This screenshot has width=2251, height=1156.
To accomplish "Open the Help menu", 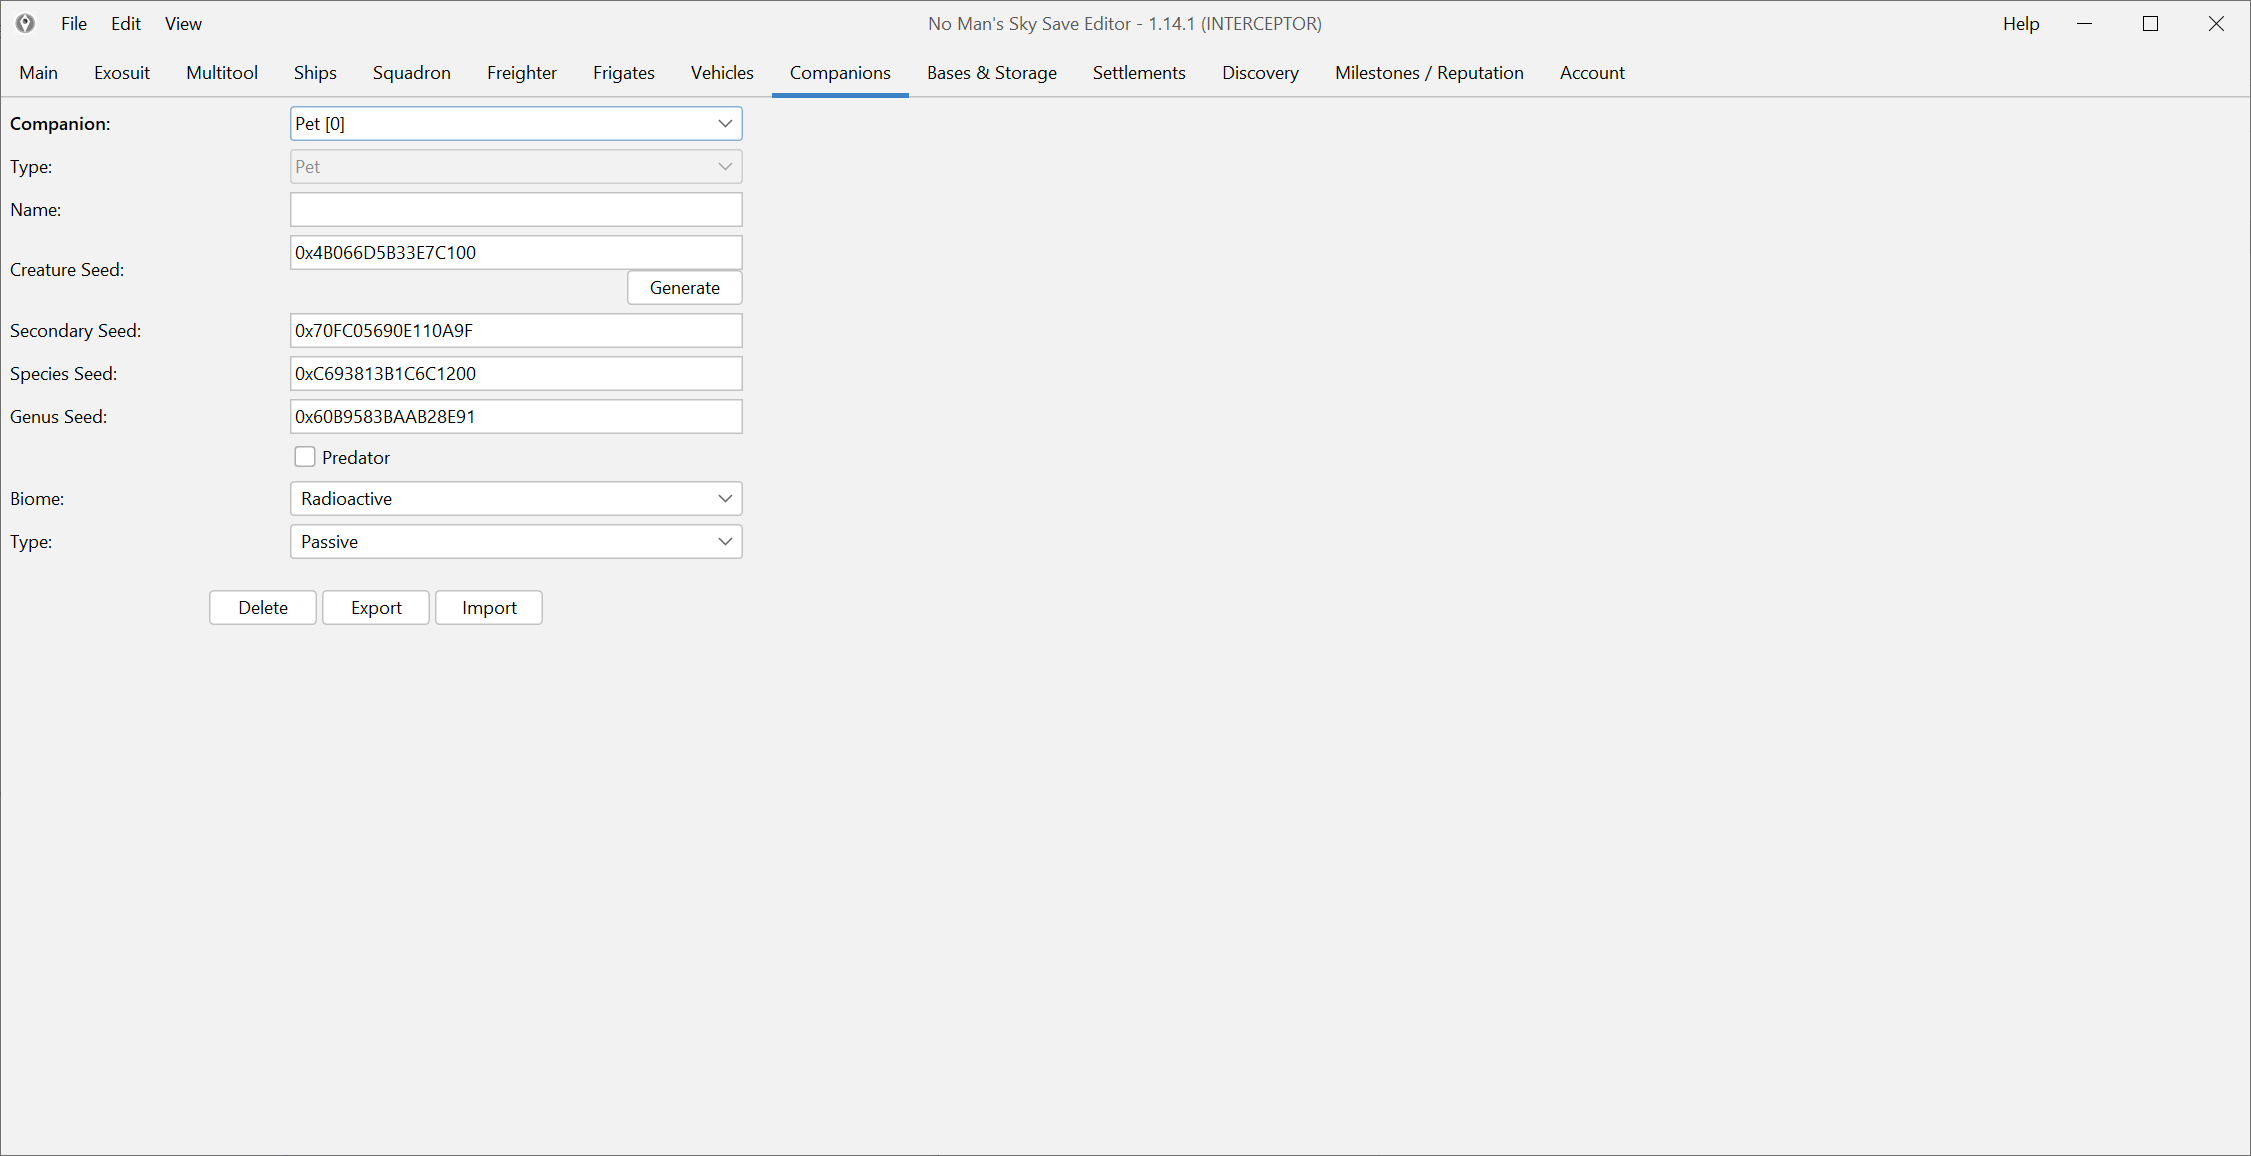I will coord(2020,23).
